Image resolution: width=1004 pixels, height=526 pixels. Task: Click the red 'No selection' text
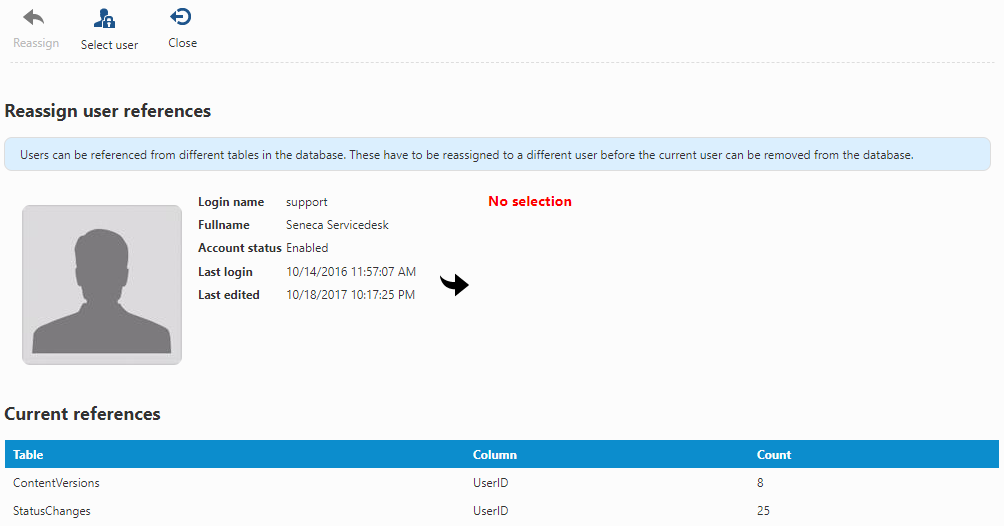click(530, 201)
